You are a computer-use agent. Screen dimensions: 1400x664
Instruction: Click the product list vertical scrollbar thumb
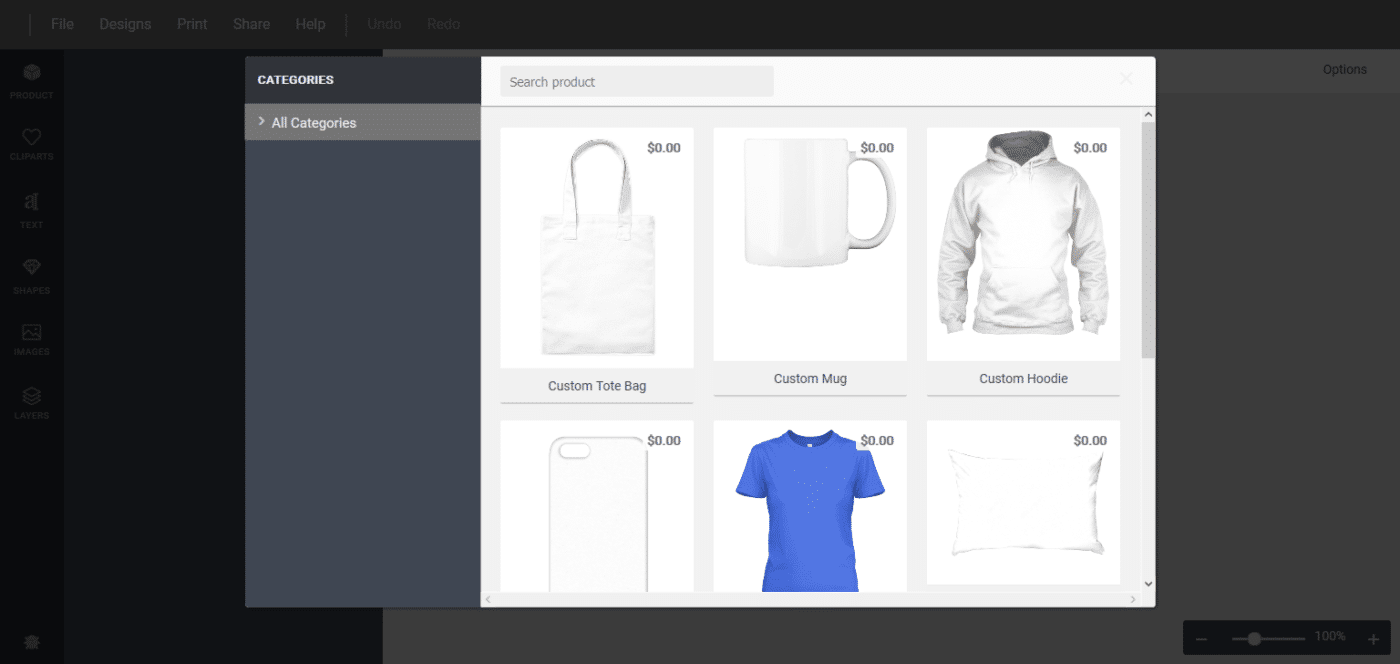coord(1148,240)
